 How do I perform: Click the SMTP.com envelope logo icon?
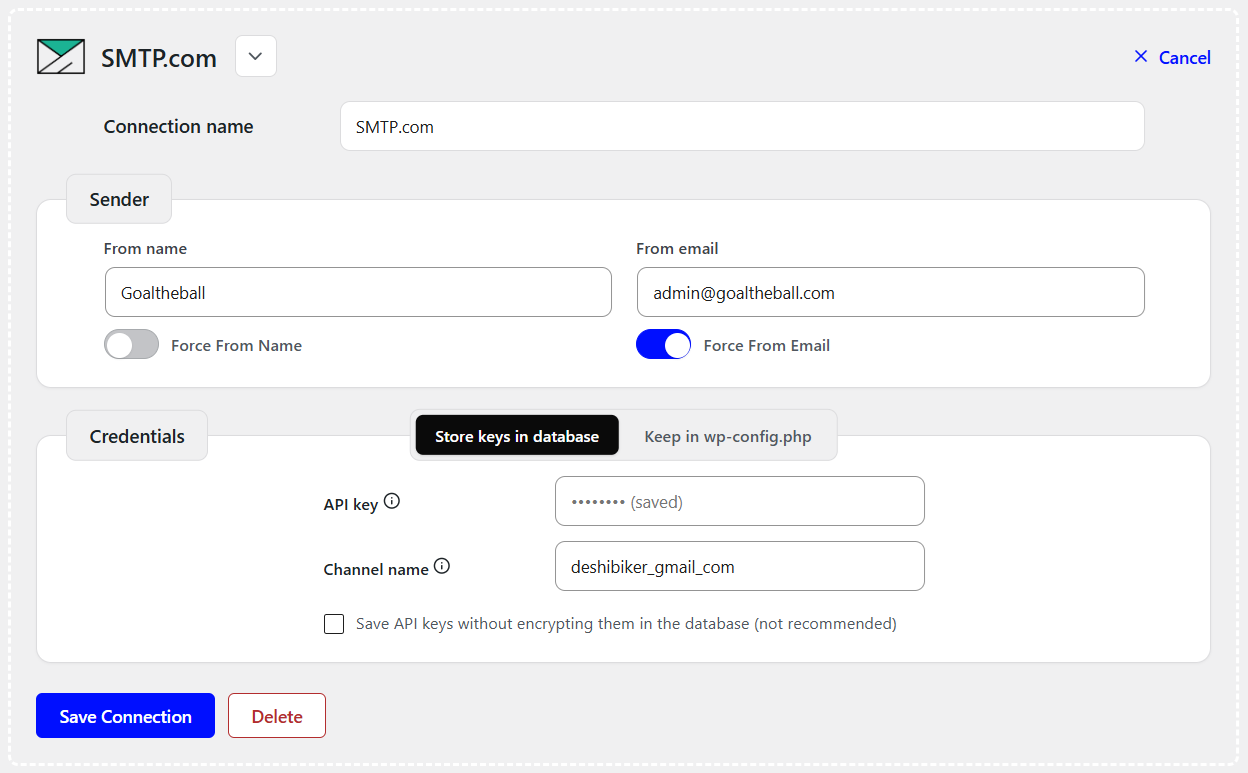(61, 57)
